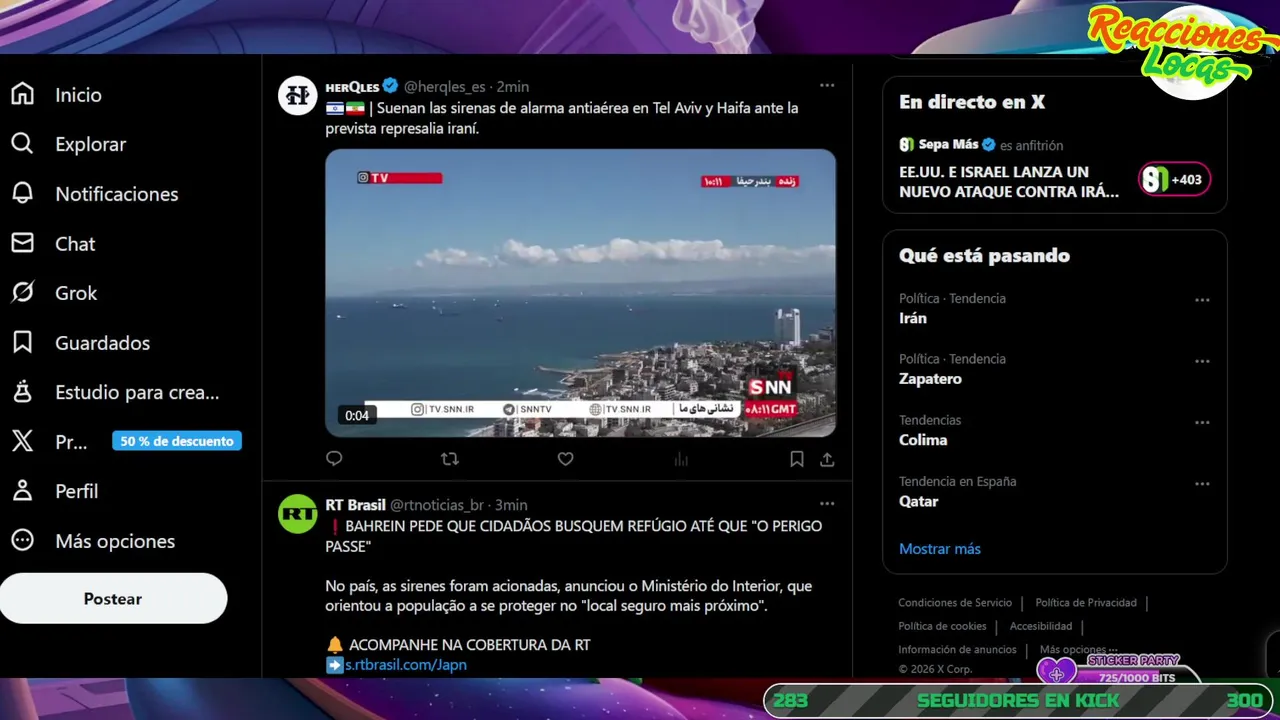This screenshot has width=1280, height=720.
Task: Open Política de Privacidad link
Action: pos(1086,603)
